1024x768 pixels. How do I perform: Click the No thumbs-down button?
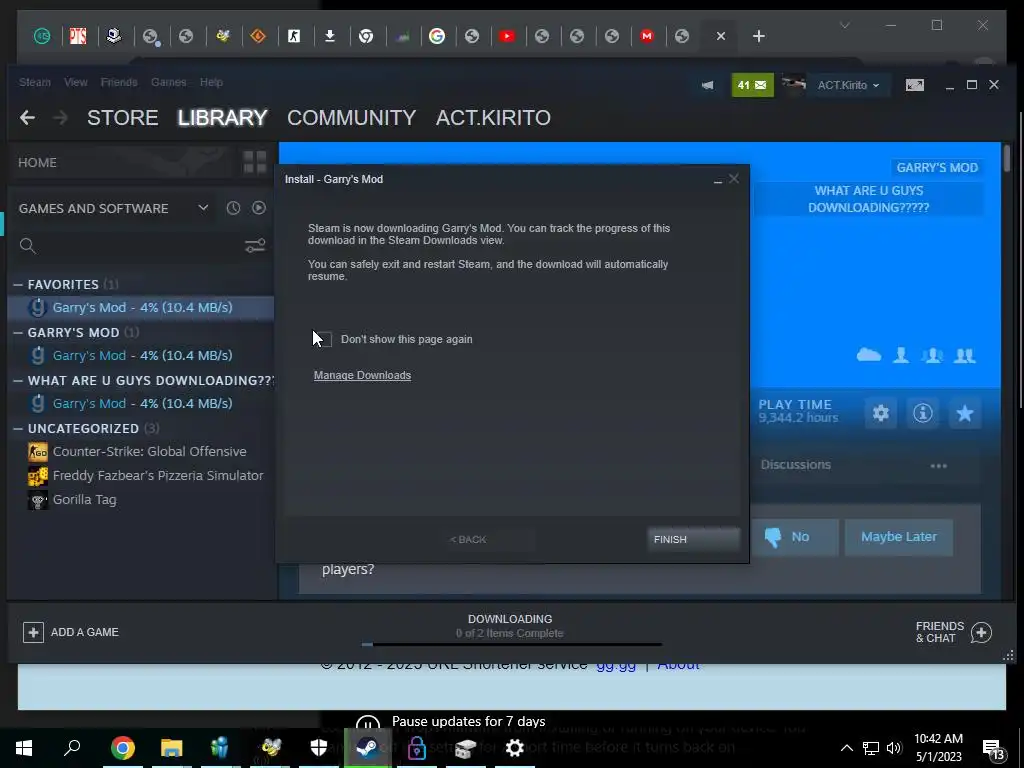click(795, 537)
